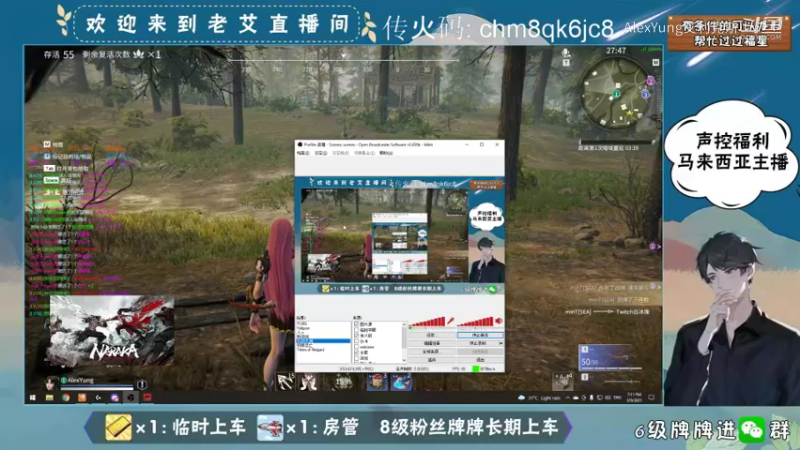
Task: Click the 设定 settings button in OBS
Action: click(431, 335)
